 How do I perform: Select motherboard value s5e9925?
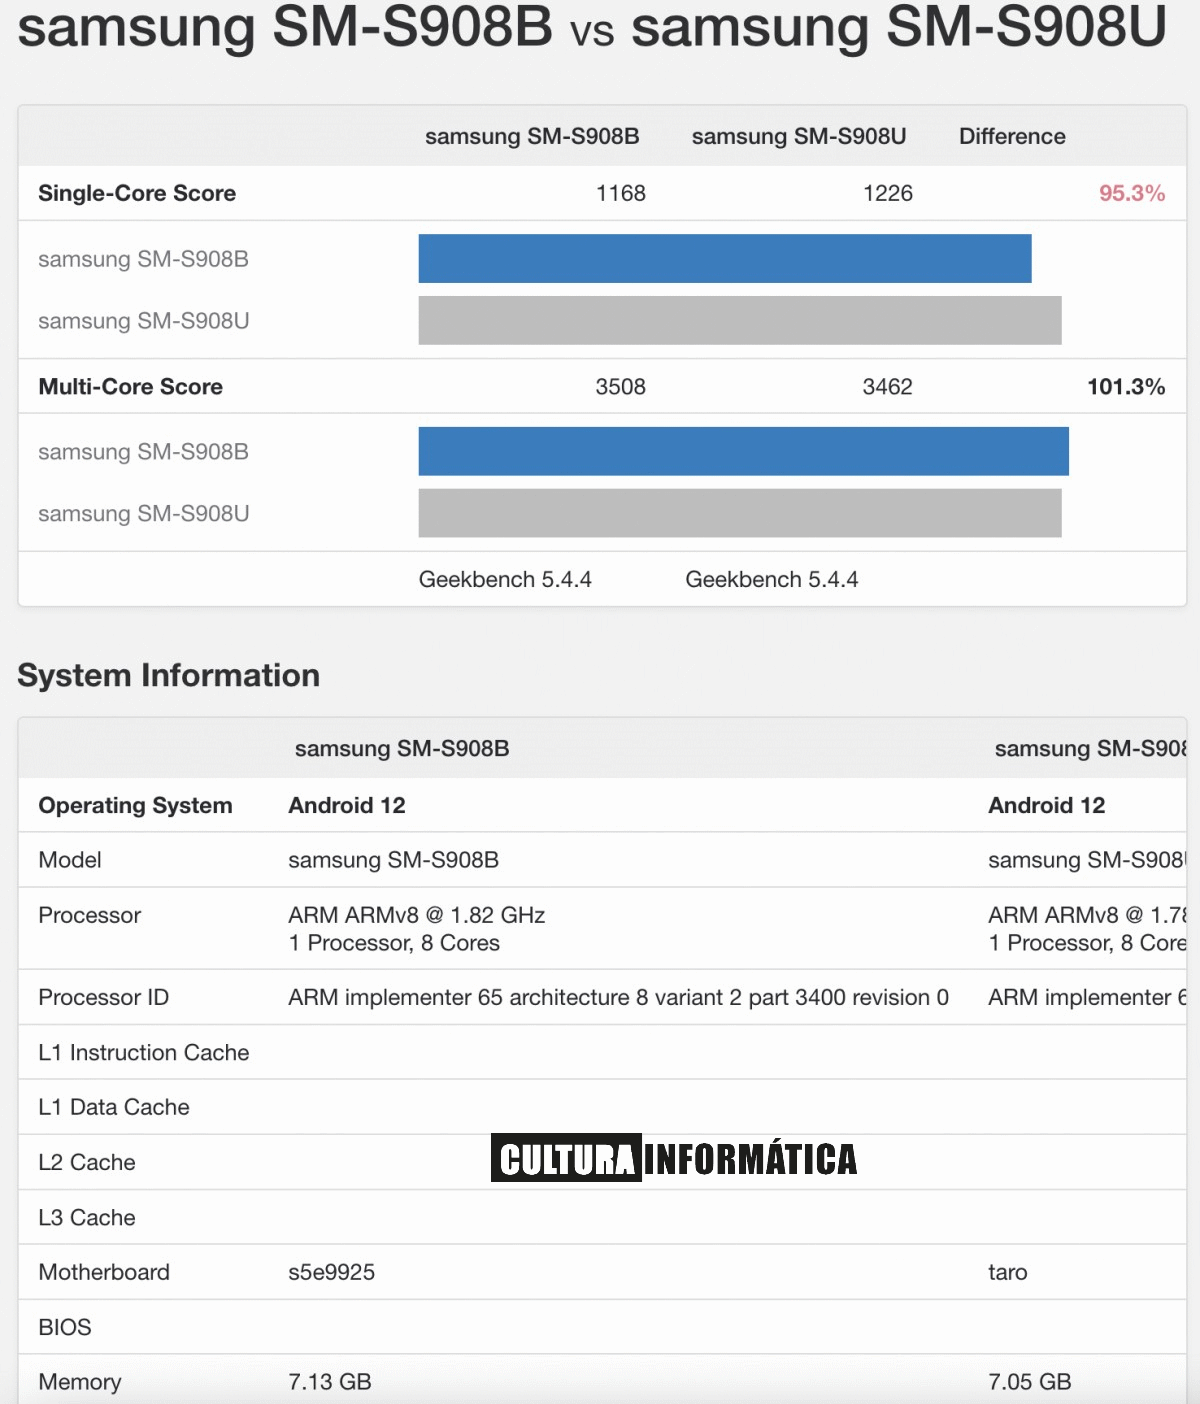click(332, 1272)
